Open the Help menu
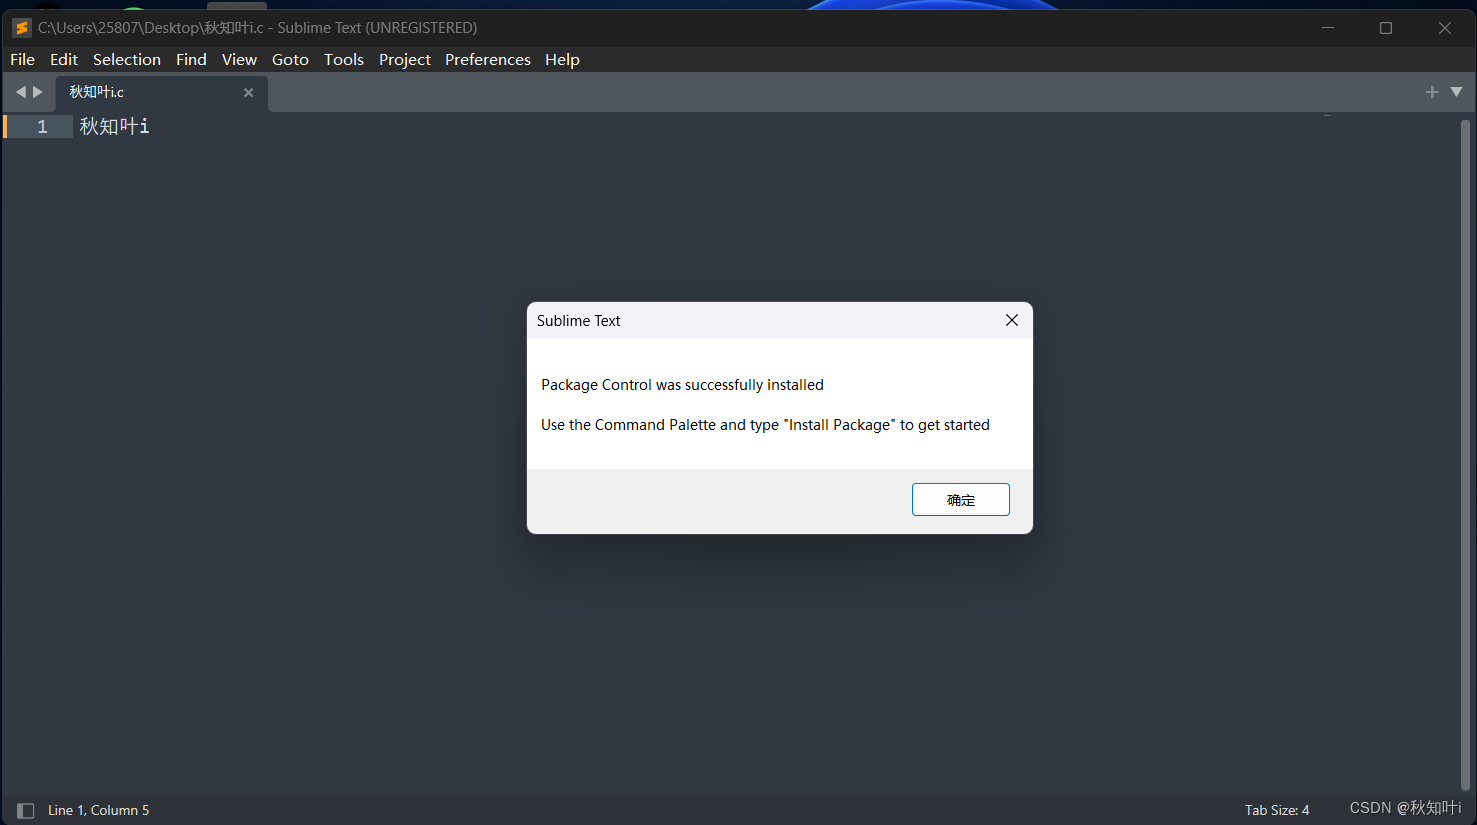This screenshot has height=825, width=1477. [x=562, y=60]
